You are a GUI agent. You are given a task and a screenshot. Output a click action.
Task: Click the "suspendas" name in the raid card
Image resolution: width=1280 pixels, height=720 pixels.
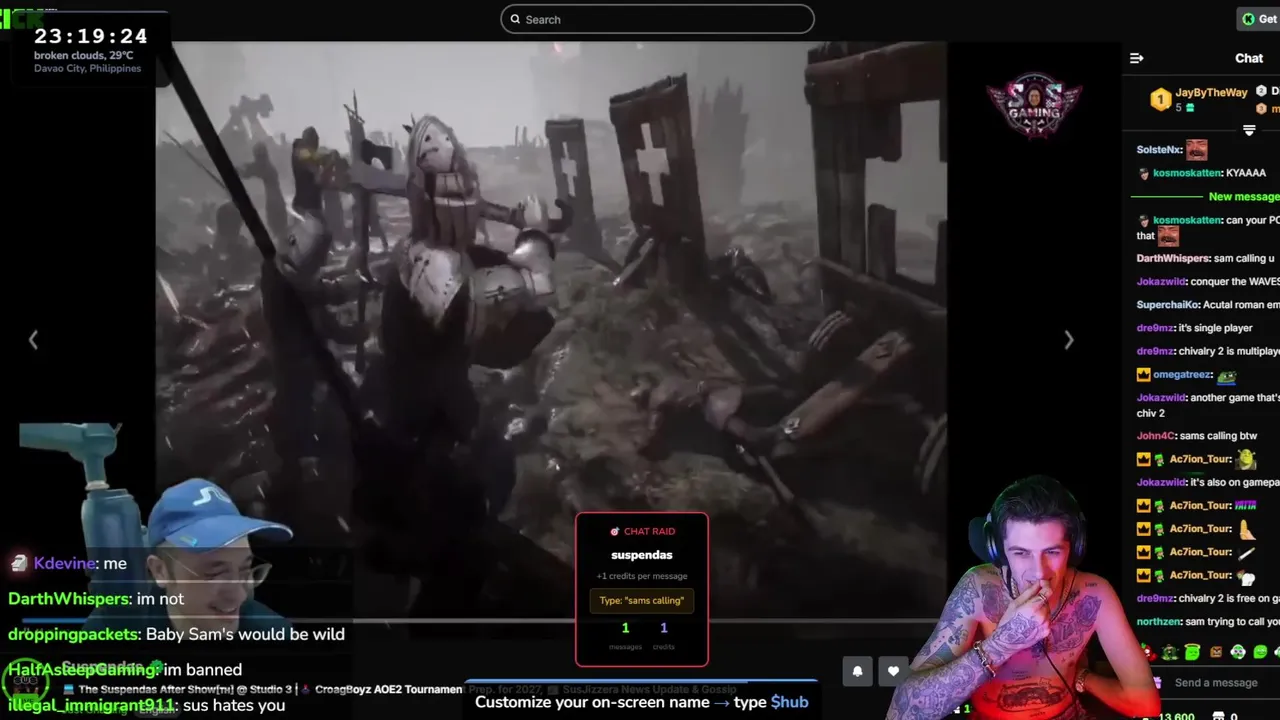641,555
